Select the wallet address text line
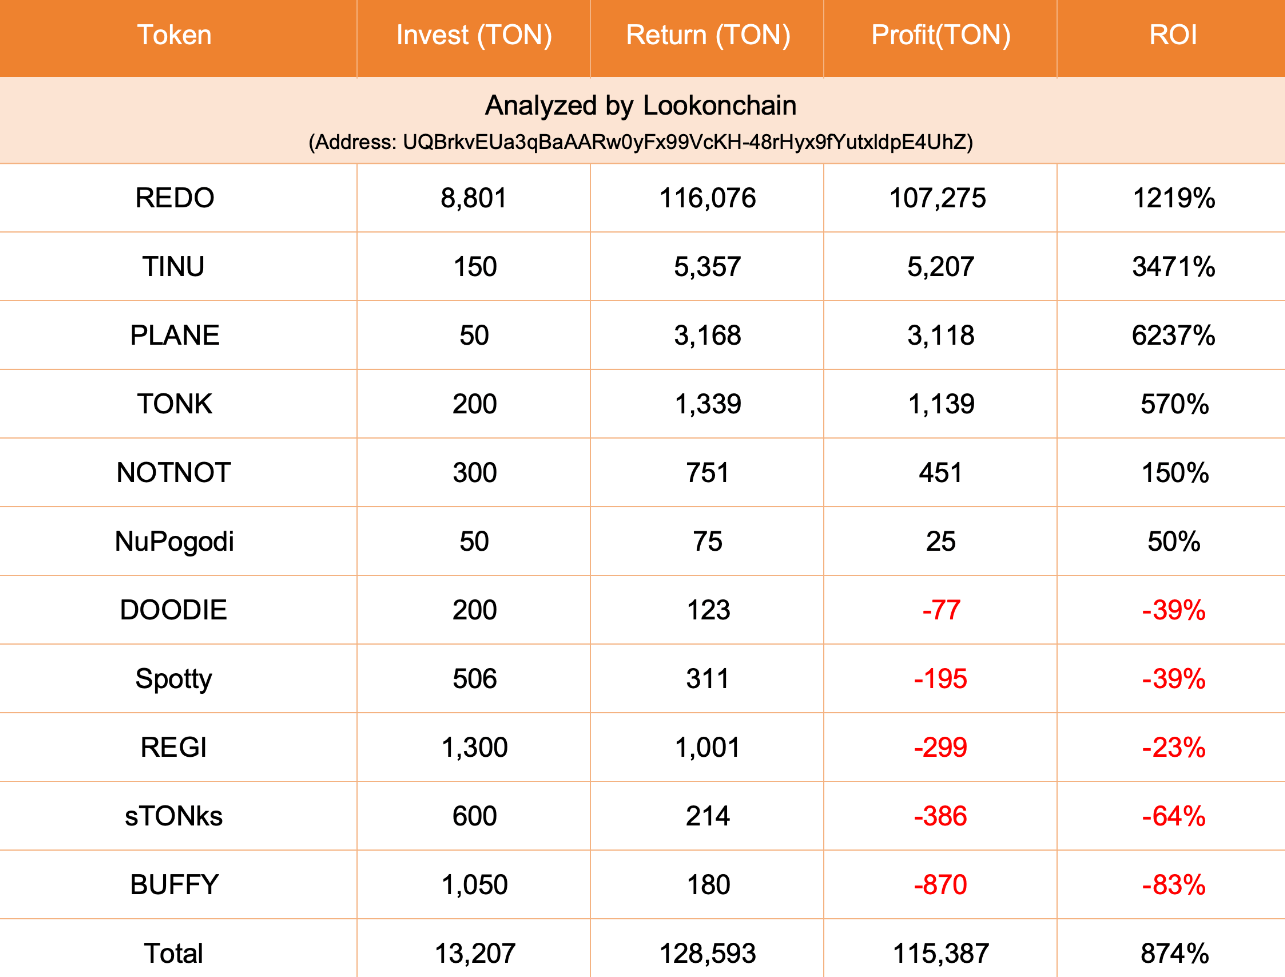 641,142
